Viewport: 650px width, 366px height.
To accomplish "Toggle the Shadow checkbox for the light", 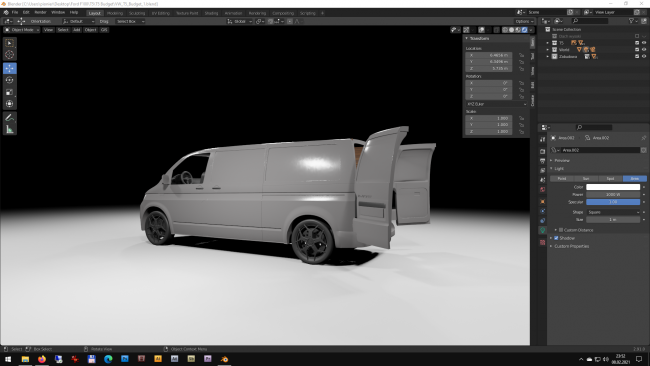I will 556,238.
